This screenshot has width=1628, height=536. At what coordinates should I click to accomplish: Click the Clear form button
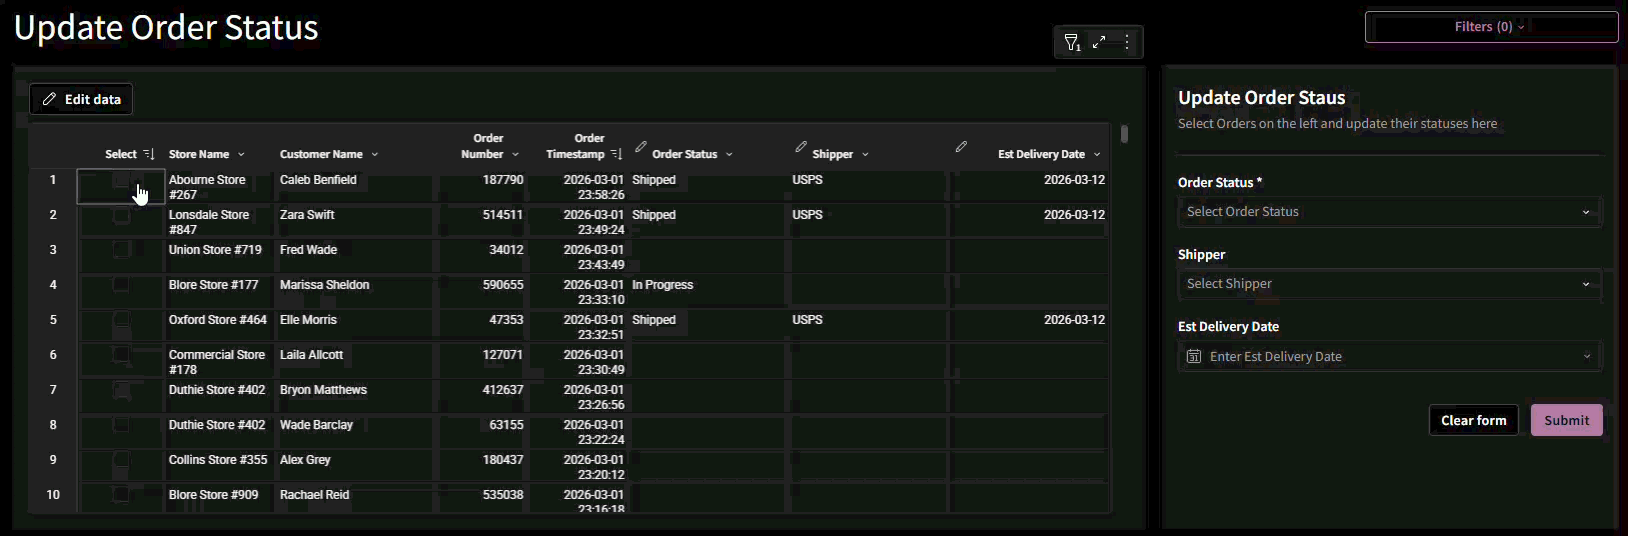(x=1473, y=420)
